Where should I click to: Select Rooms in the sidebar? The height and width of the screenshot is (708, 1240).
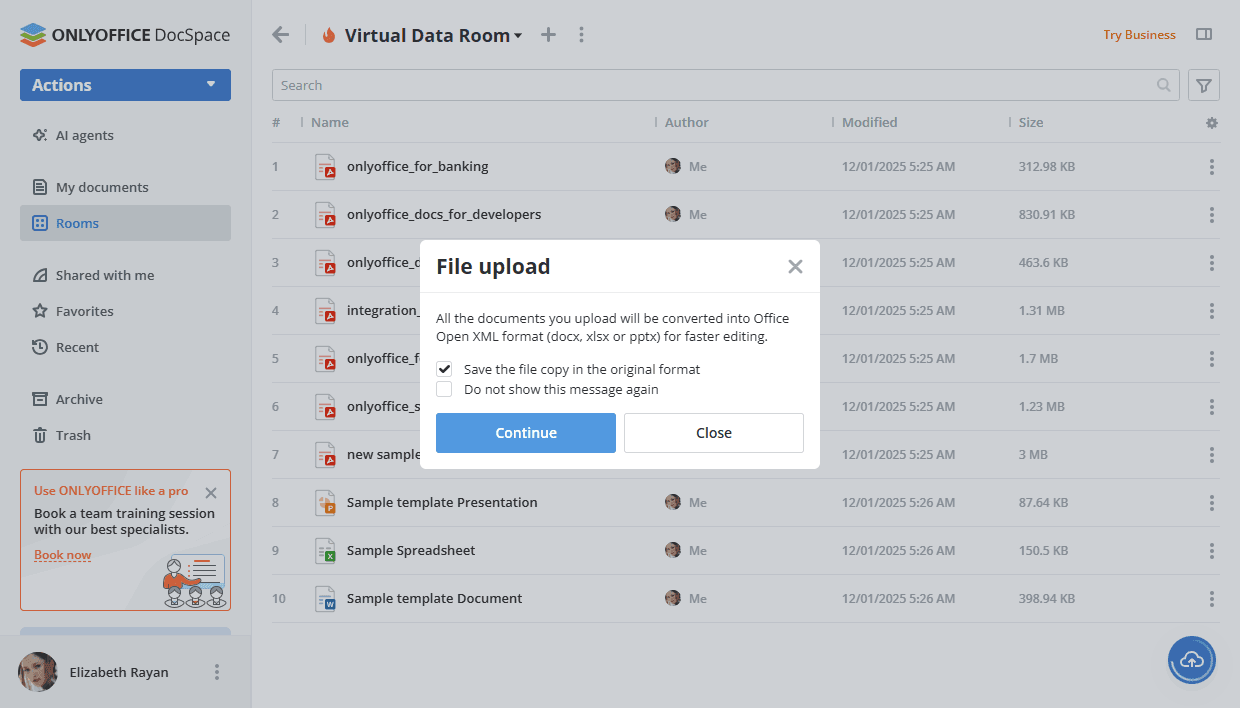pos(125,223)
